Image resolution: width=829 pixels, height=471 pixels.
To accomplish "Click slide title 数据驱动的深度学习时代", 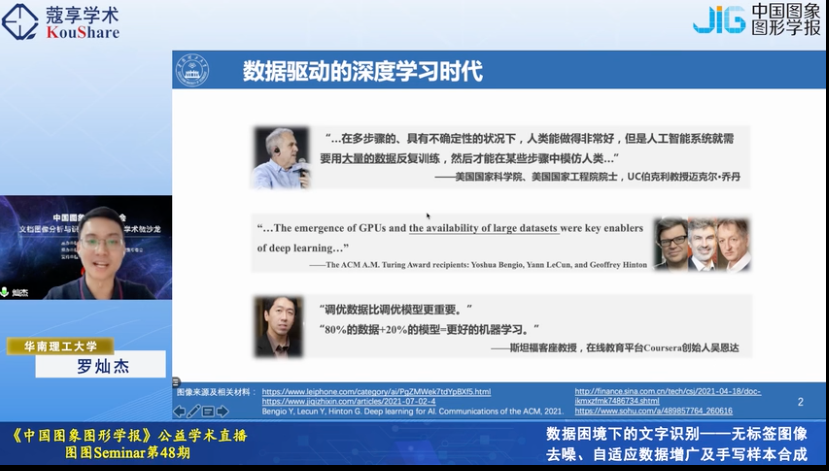I will [363, 71].
